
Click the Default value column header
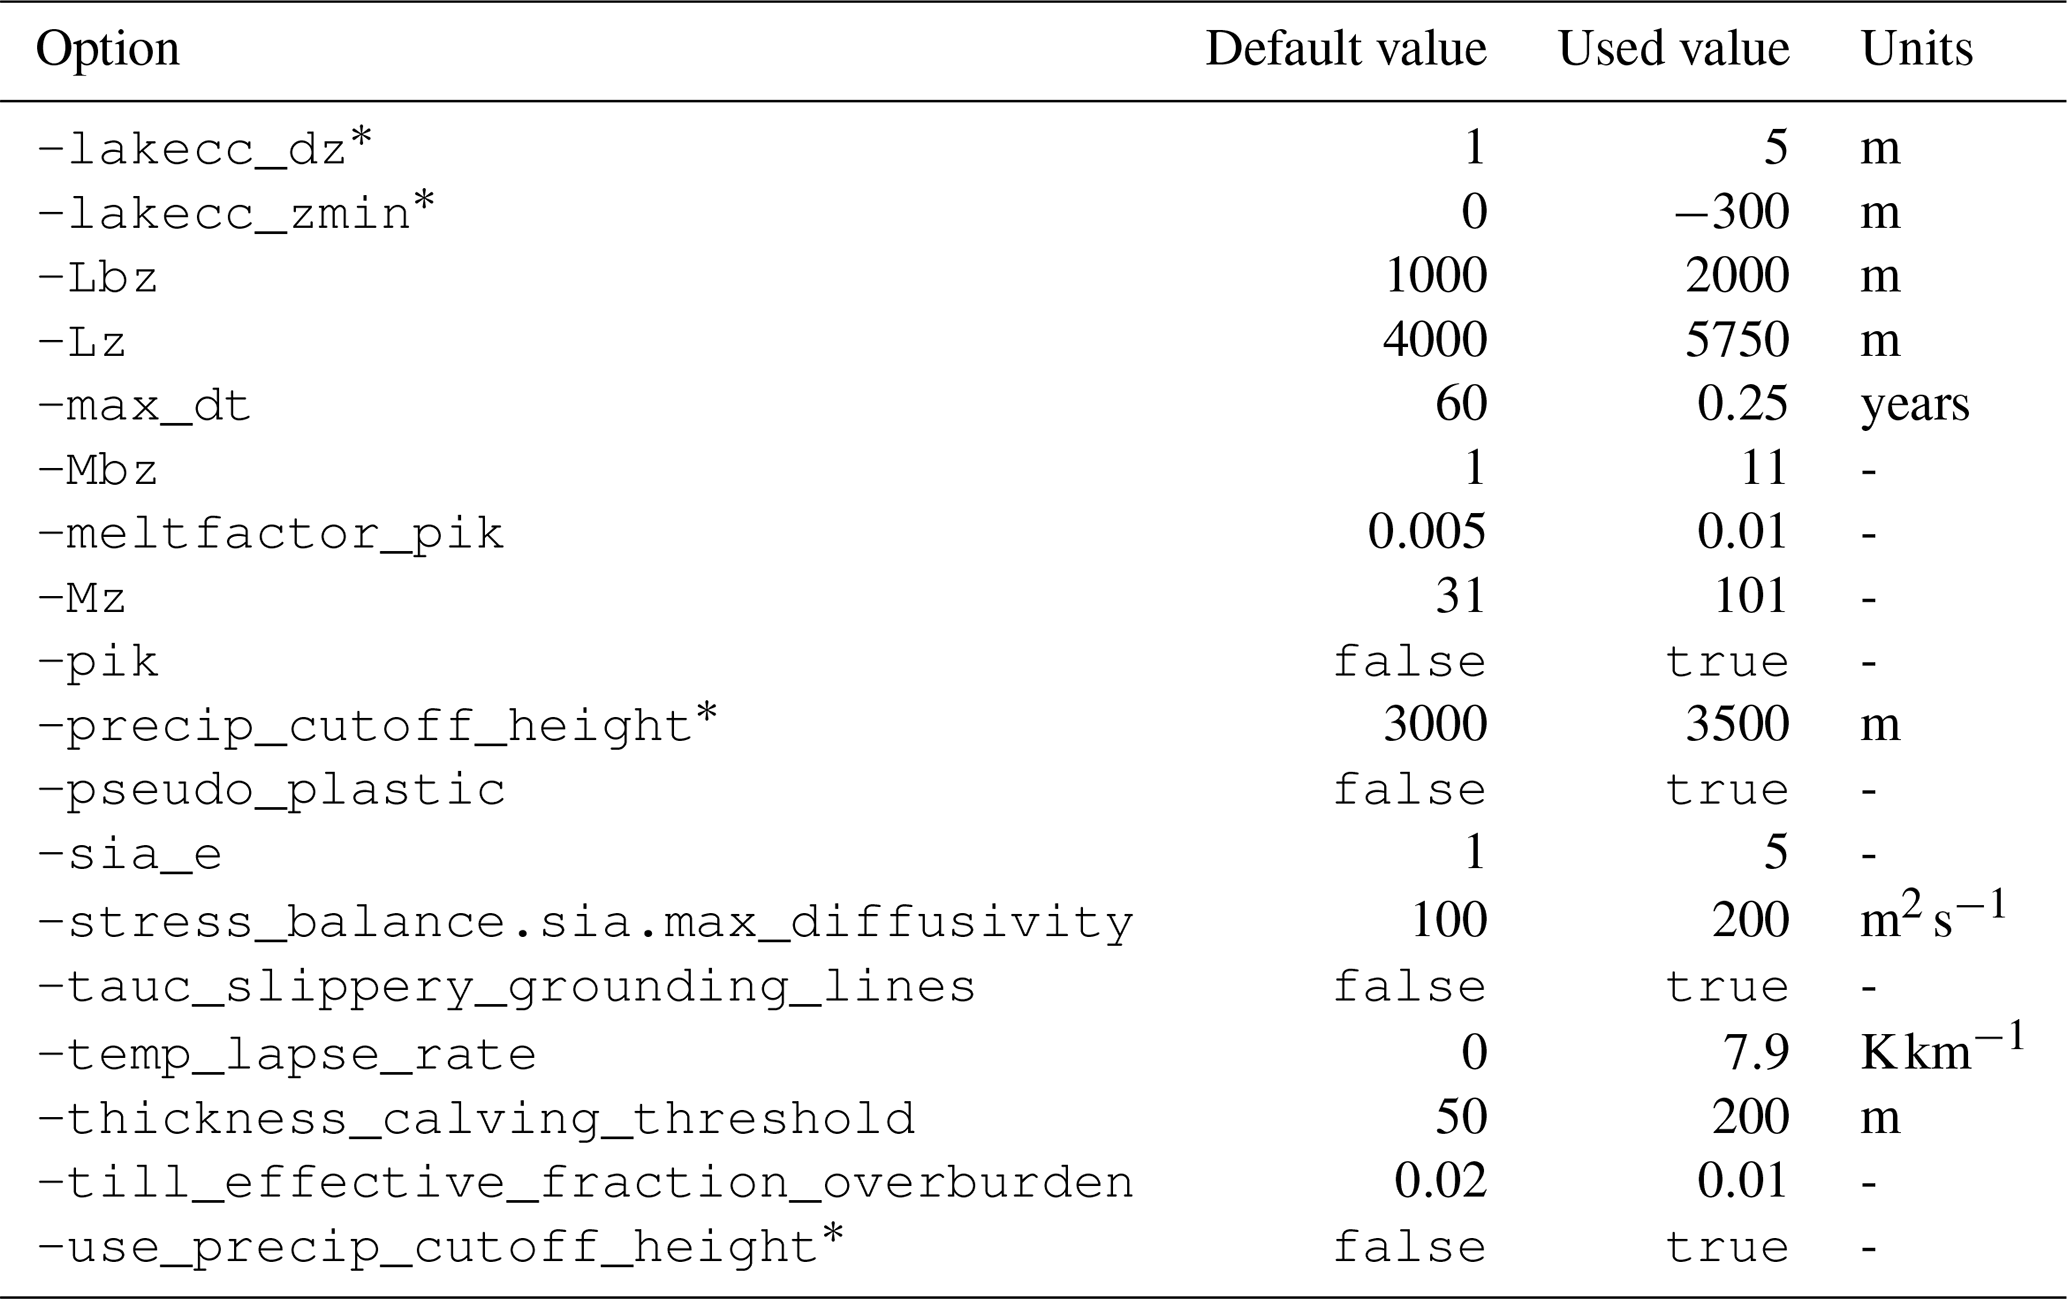click(1345, 49)
